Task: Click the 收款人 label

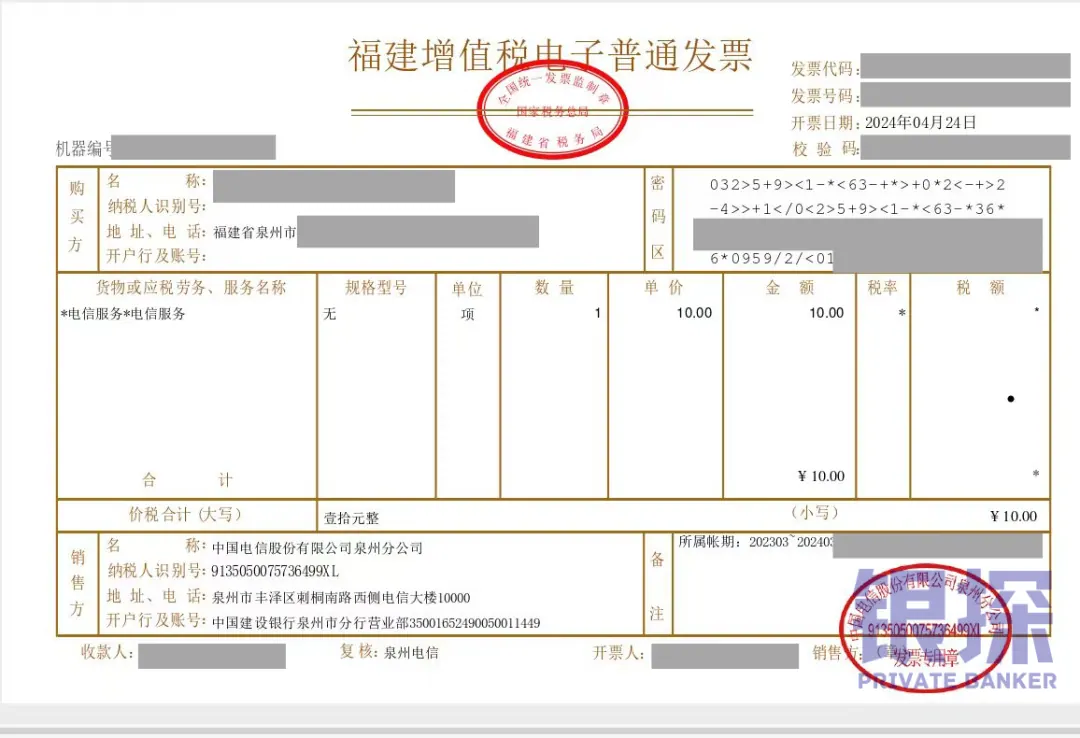Action: point(107,652)
